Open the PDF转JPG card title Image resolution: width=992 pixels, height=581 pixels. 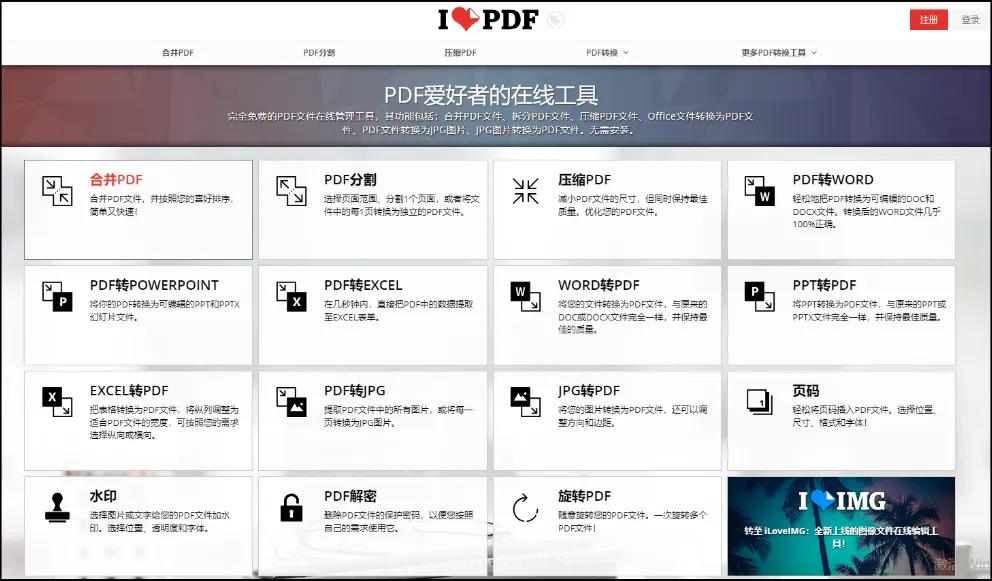(354, 391)
